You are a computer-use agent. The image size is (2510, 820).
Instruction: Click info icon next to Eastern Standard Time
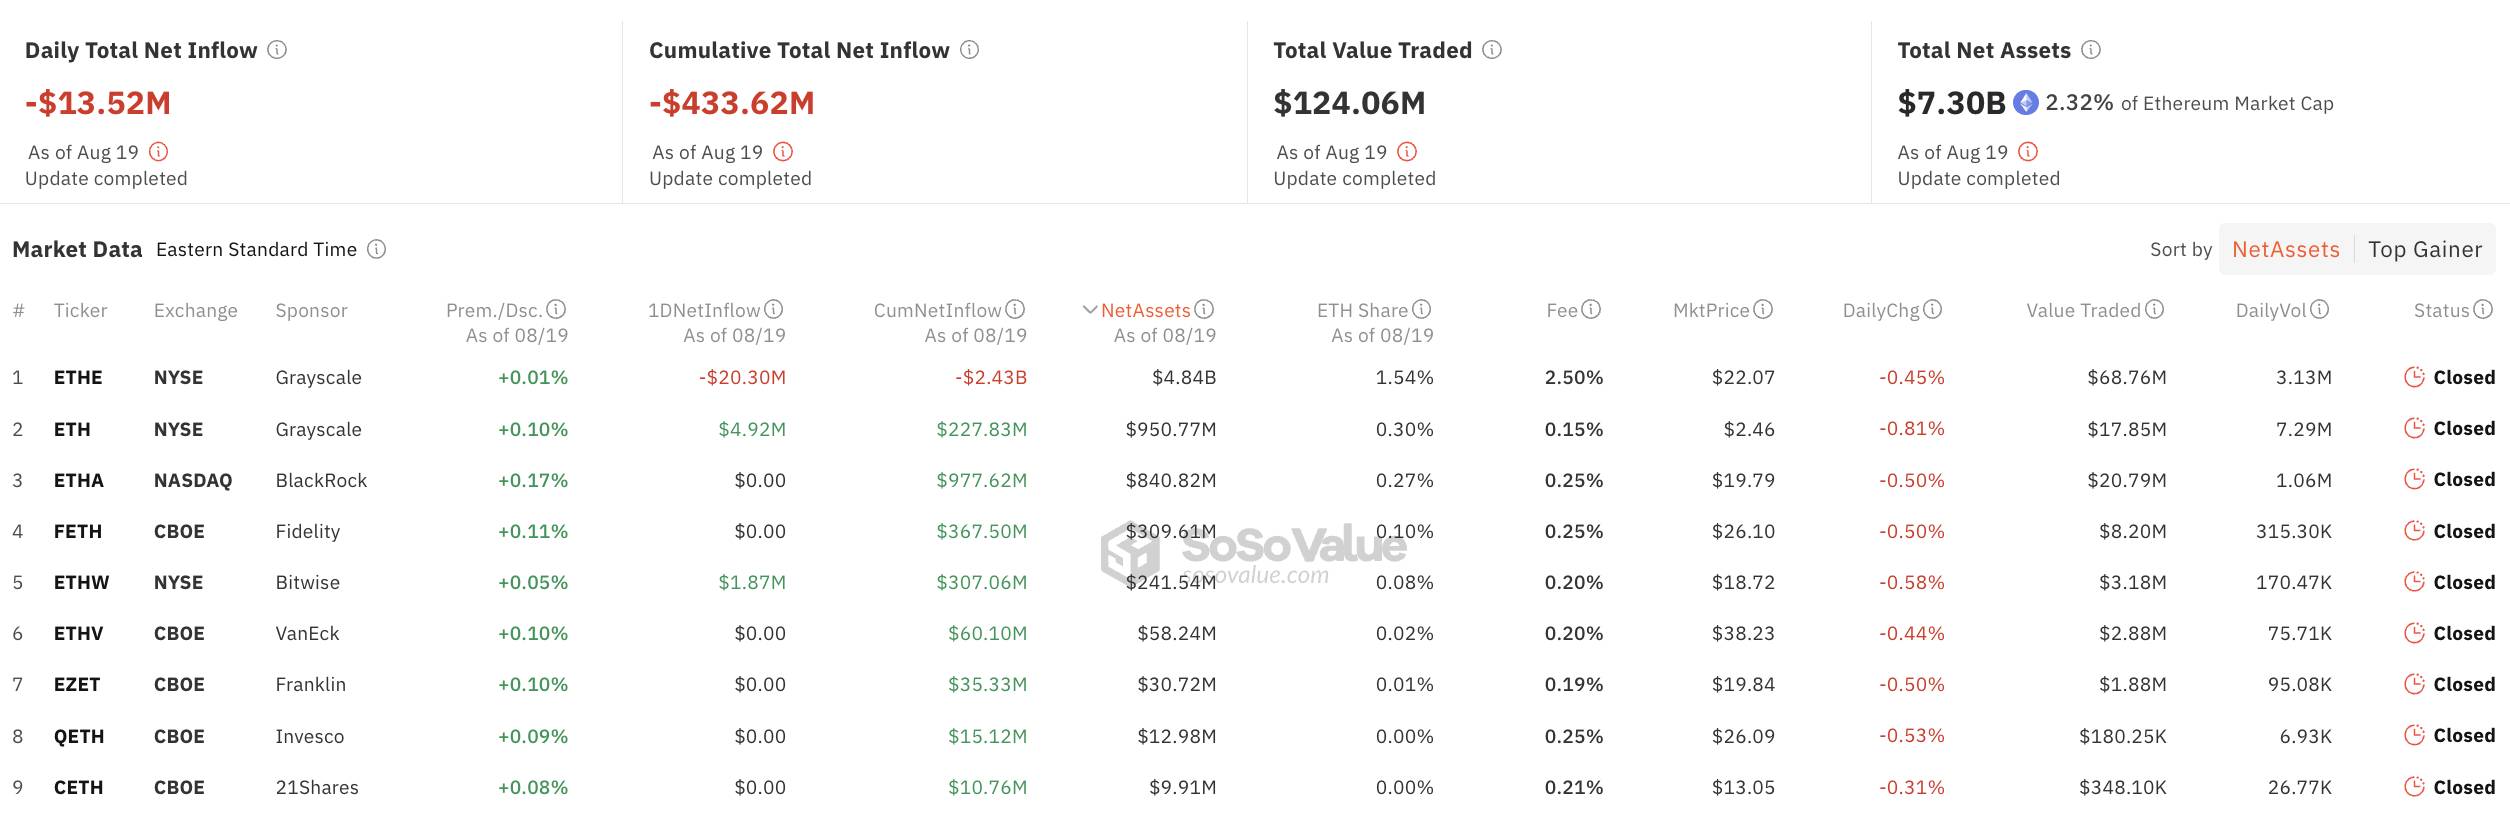click(376, 249)
